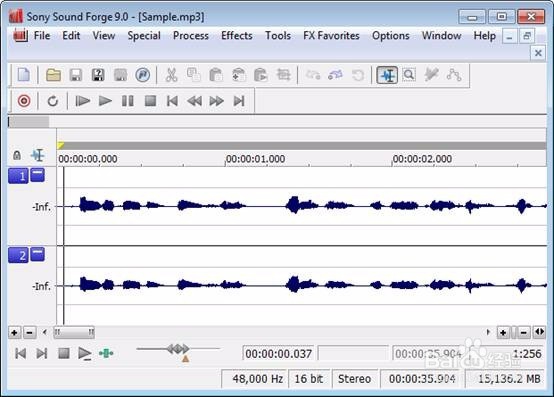This screenshot has height=397, width=554.
Task: Create a new file with New icon
Action: tap(24, 75)
